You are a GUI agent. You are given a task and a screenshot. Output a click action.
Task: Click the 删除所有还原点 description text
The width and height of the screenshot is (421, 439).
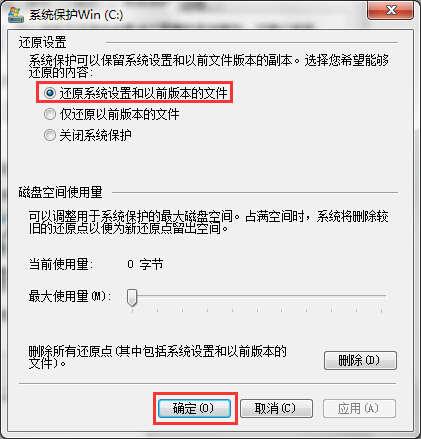tap(157, 357)
